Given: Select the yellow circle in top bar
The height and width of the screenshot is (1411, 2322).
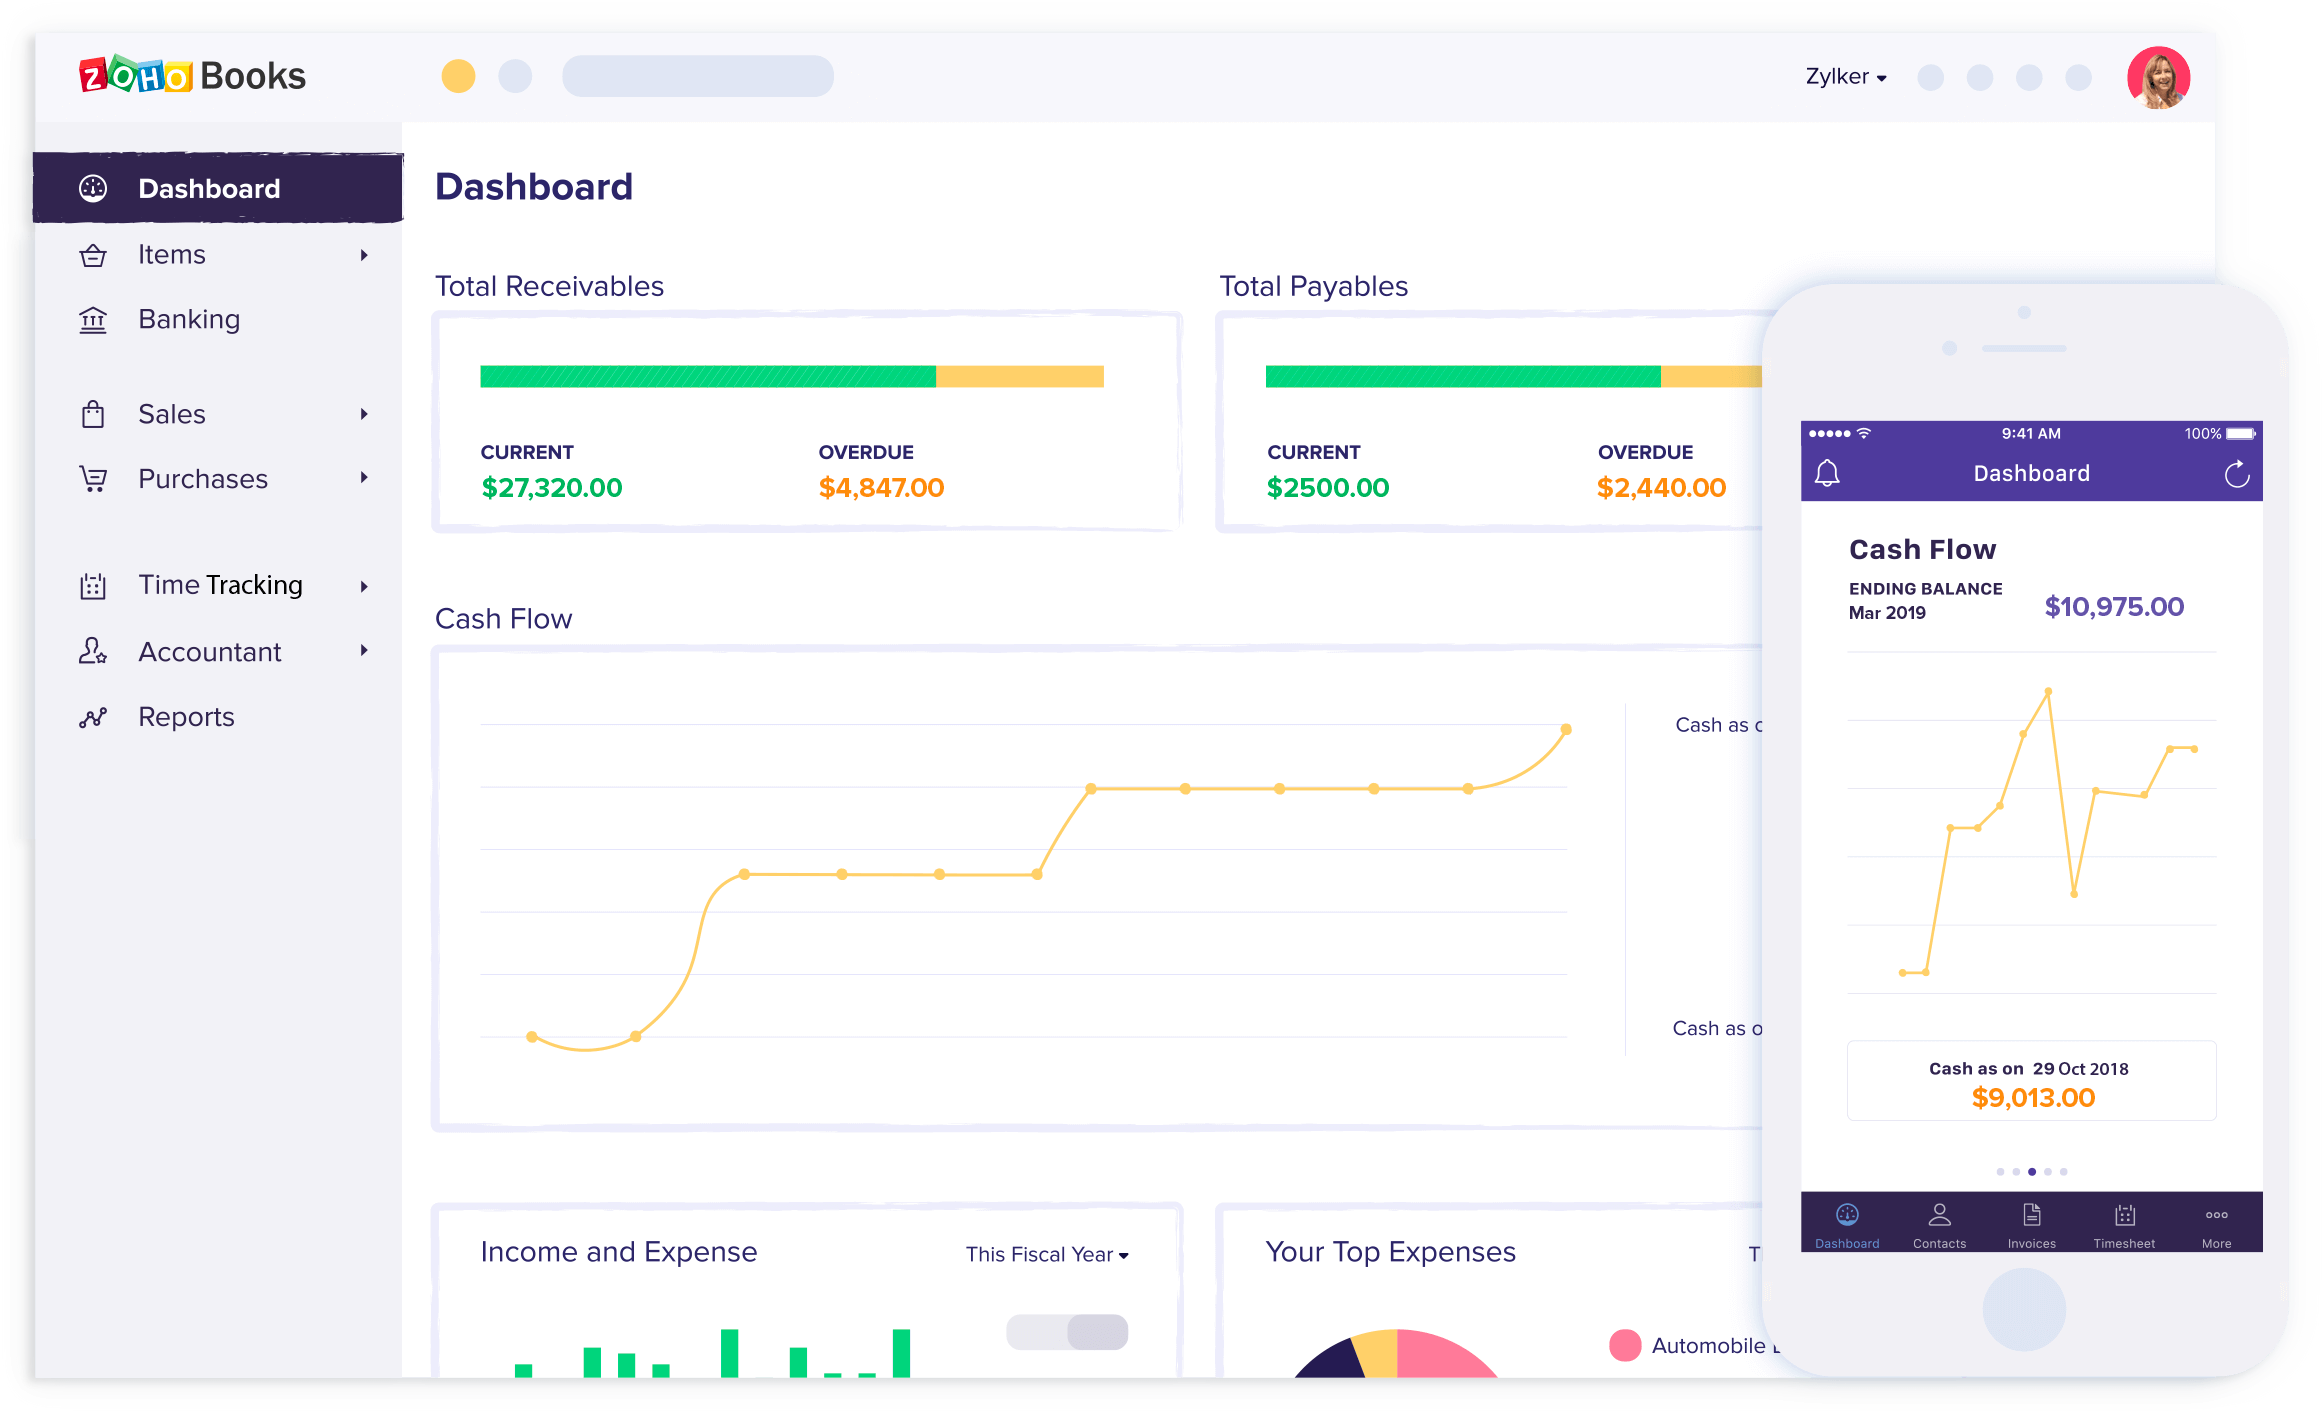Looking at the screenshot, I should click(458, 76).
